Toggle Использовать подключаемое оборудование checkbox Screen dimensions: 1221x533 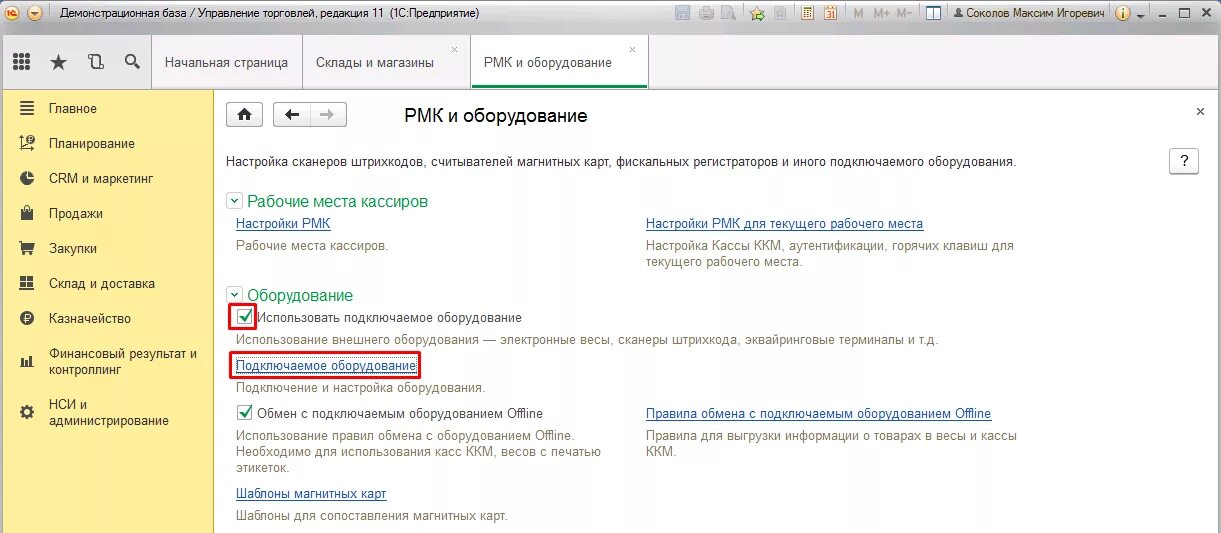pos(244,317)
